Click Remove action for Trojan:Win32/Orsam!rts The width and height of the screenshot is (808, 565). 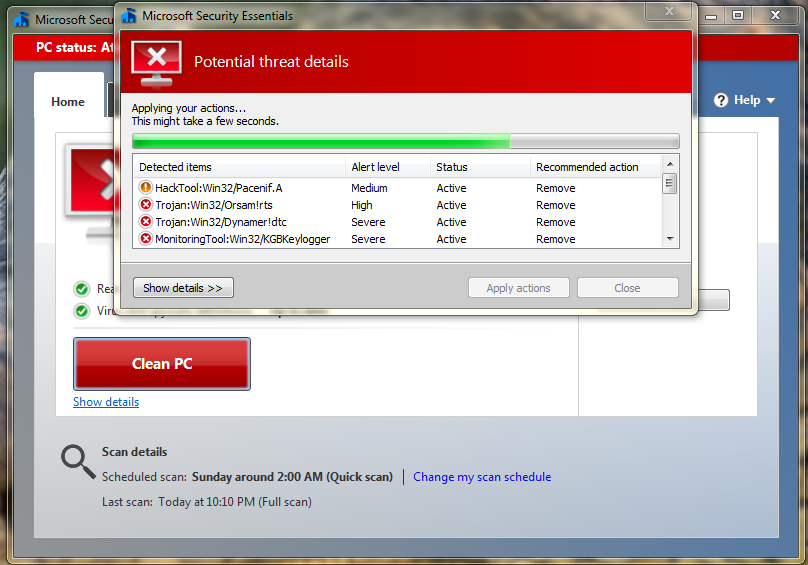(556, 205)
